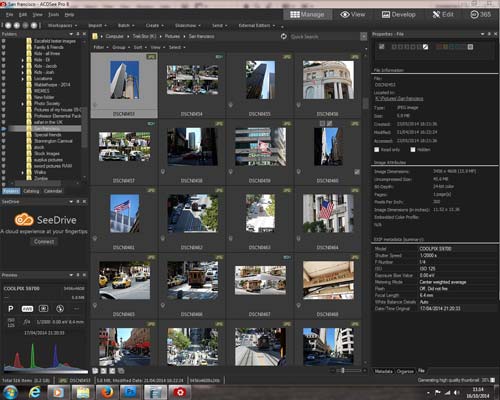Click the first round navigation button in toolbar
The width and height of the screenshot is (500, 400).
[8, 25]
